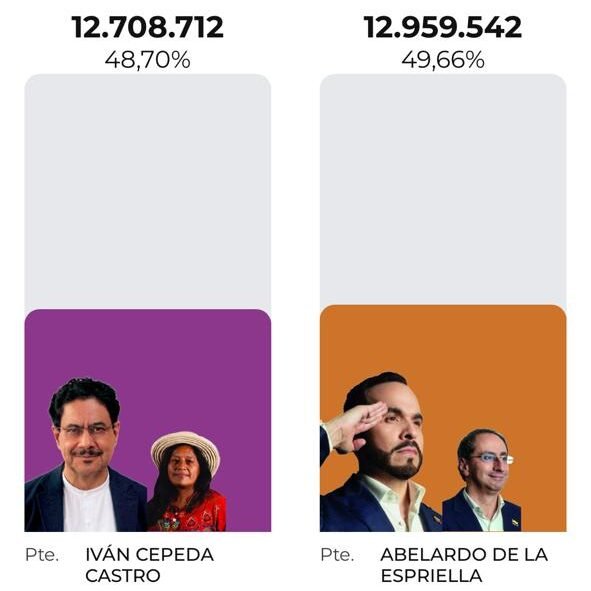Open the woman in white hat photo
The height and width of the screenshot is (591, 591).
(x=186, y=482)
